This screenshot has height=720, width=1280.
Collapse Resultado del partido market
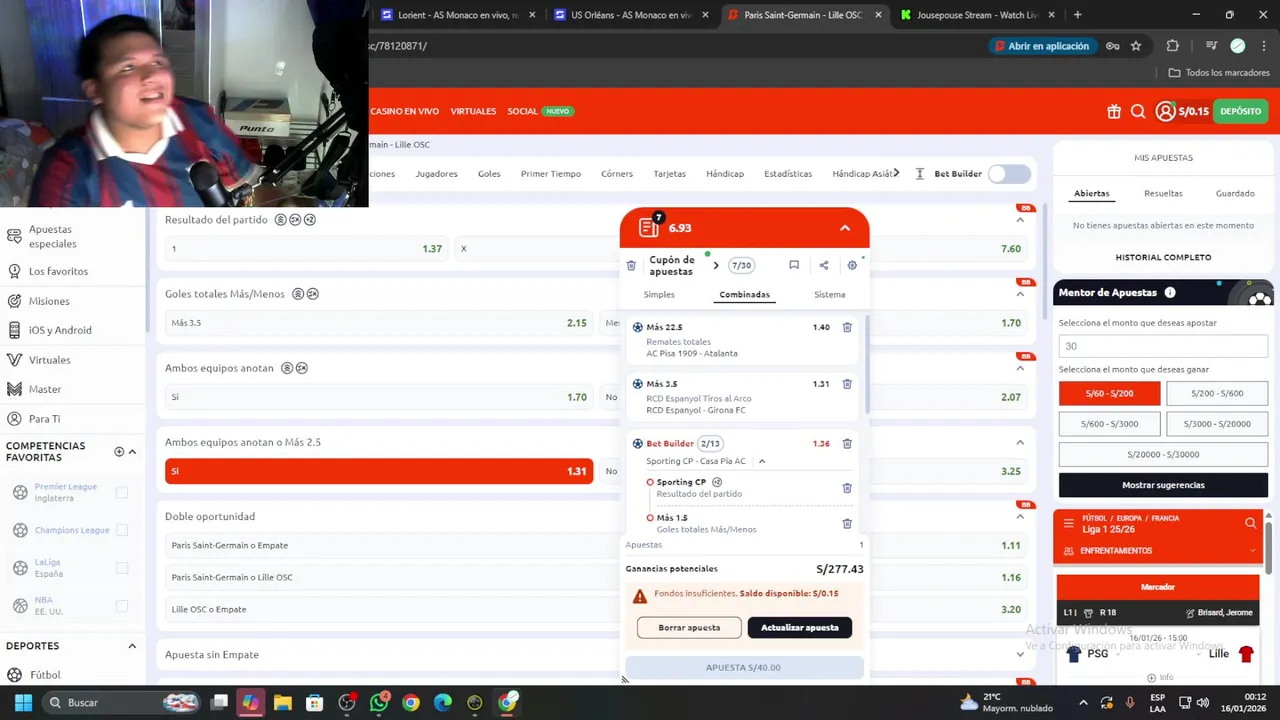(1020, 220)
